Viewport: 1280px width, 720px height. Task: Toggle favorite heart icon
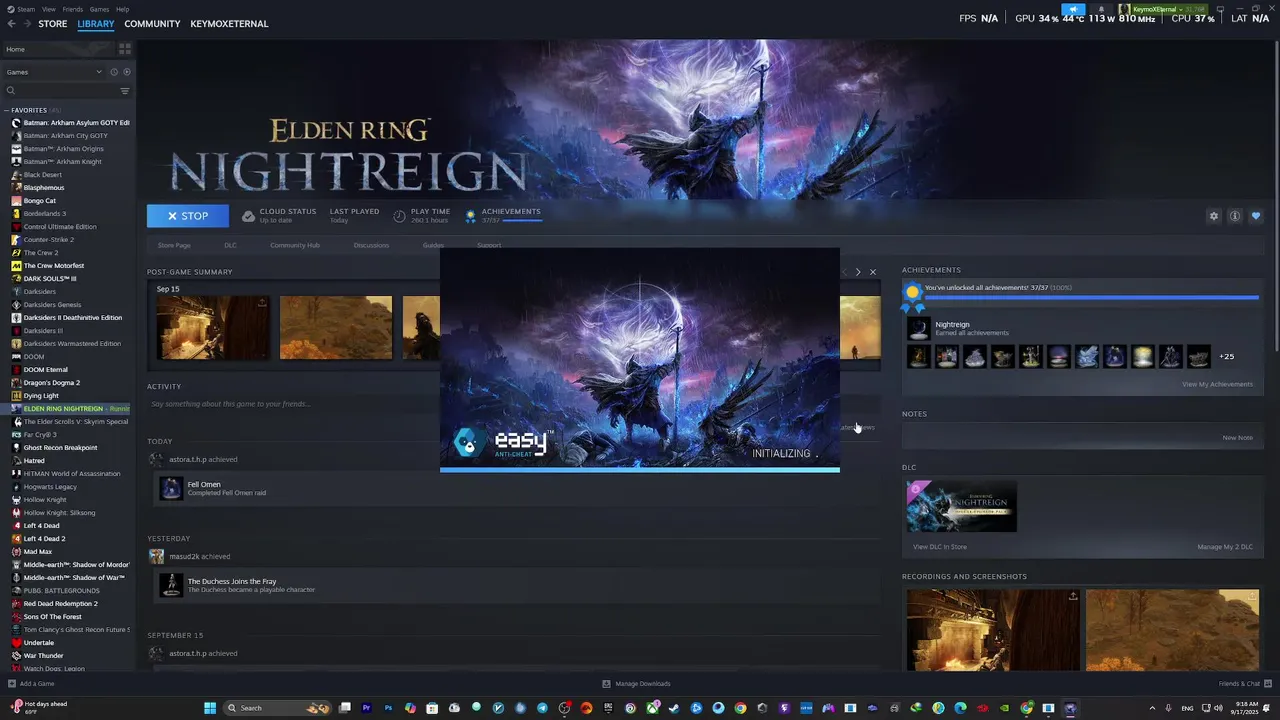point(1256,216)
